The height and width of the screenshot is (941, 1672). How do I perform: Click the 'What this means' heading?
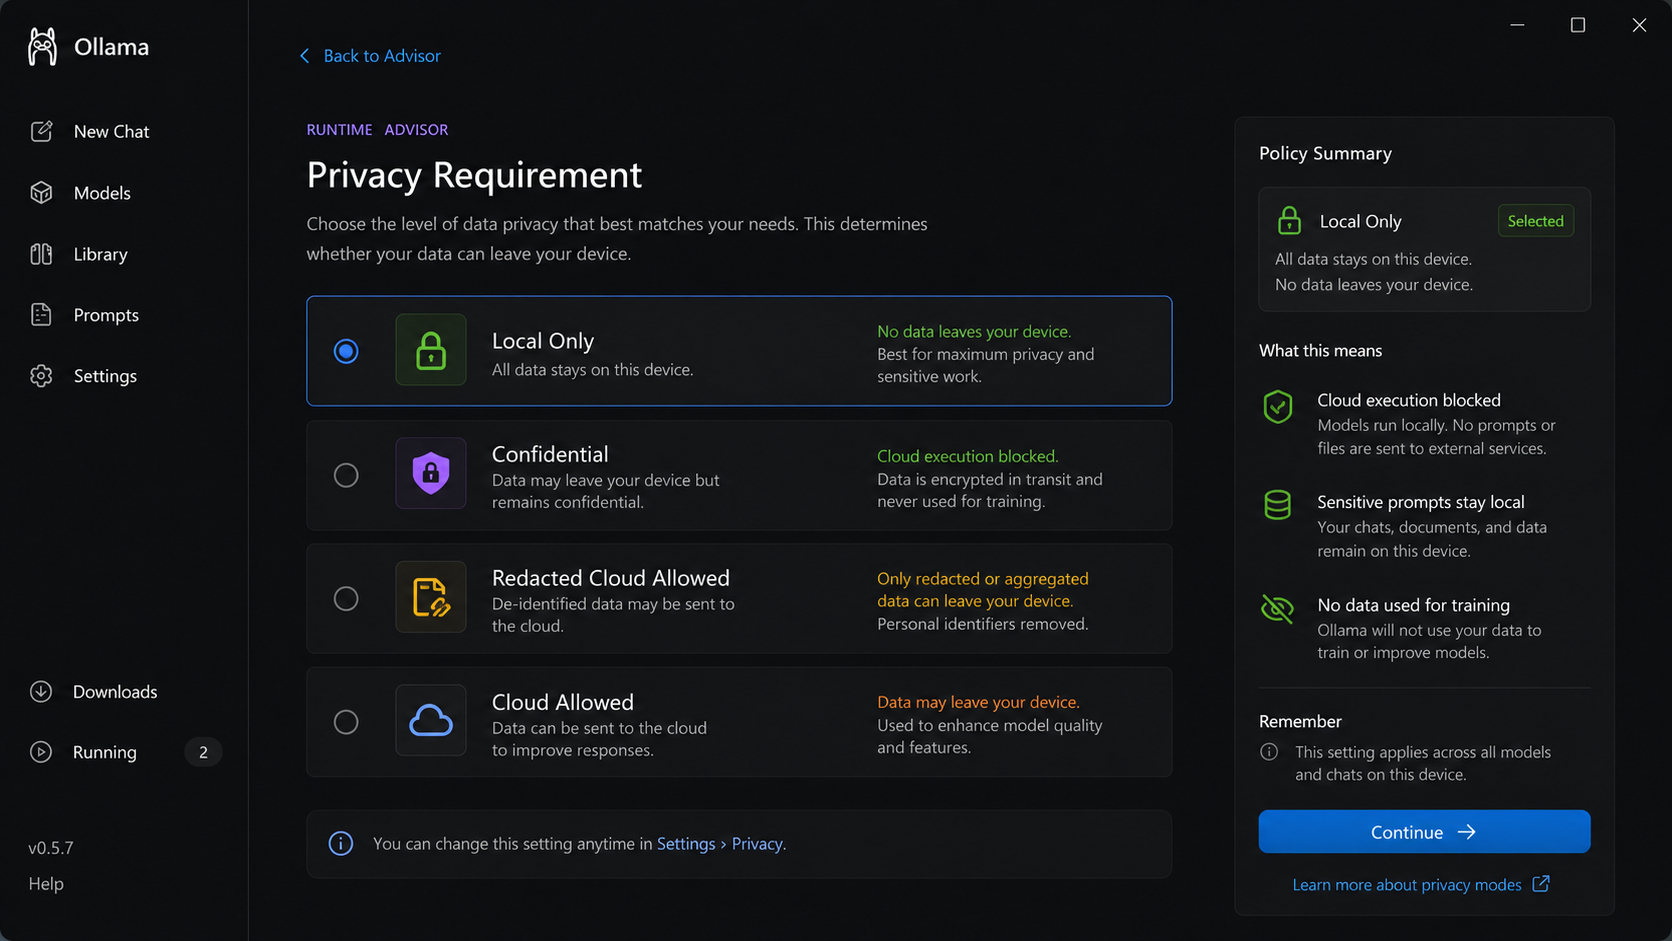(1320, 350)
